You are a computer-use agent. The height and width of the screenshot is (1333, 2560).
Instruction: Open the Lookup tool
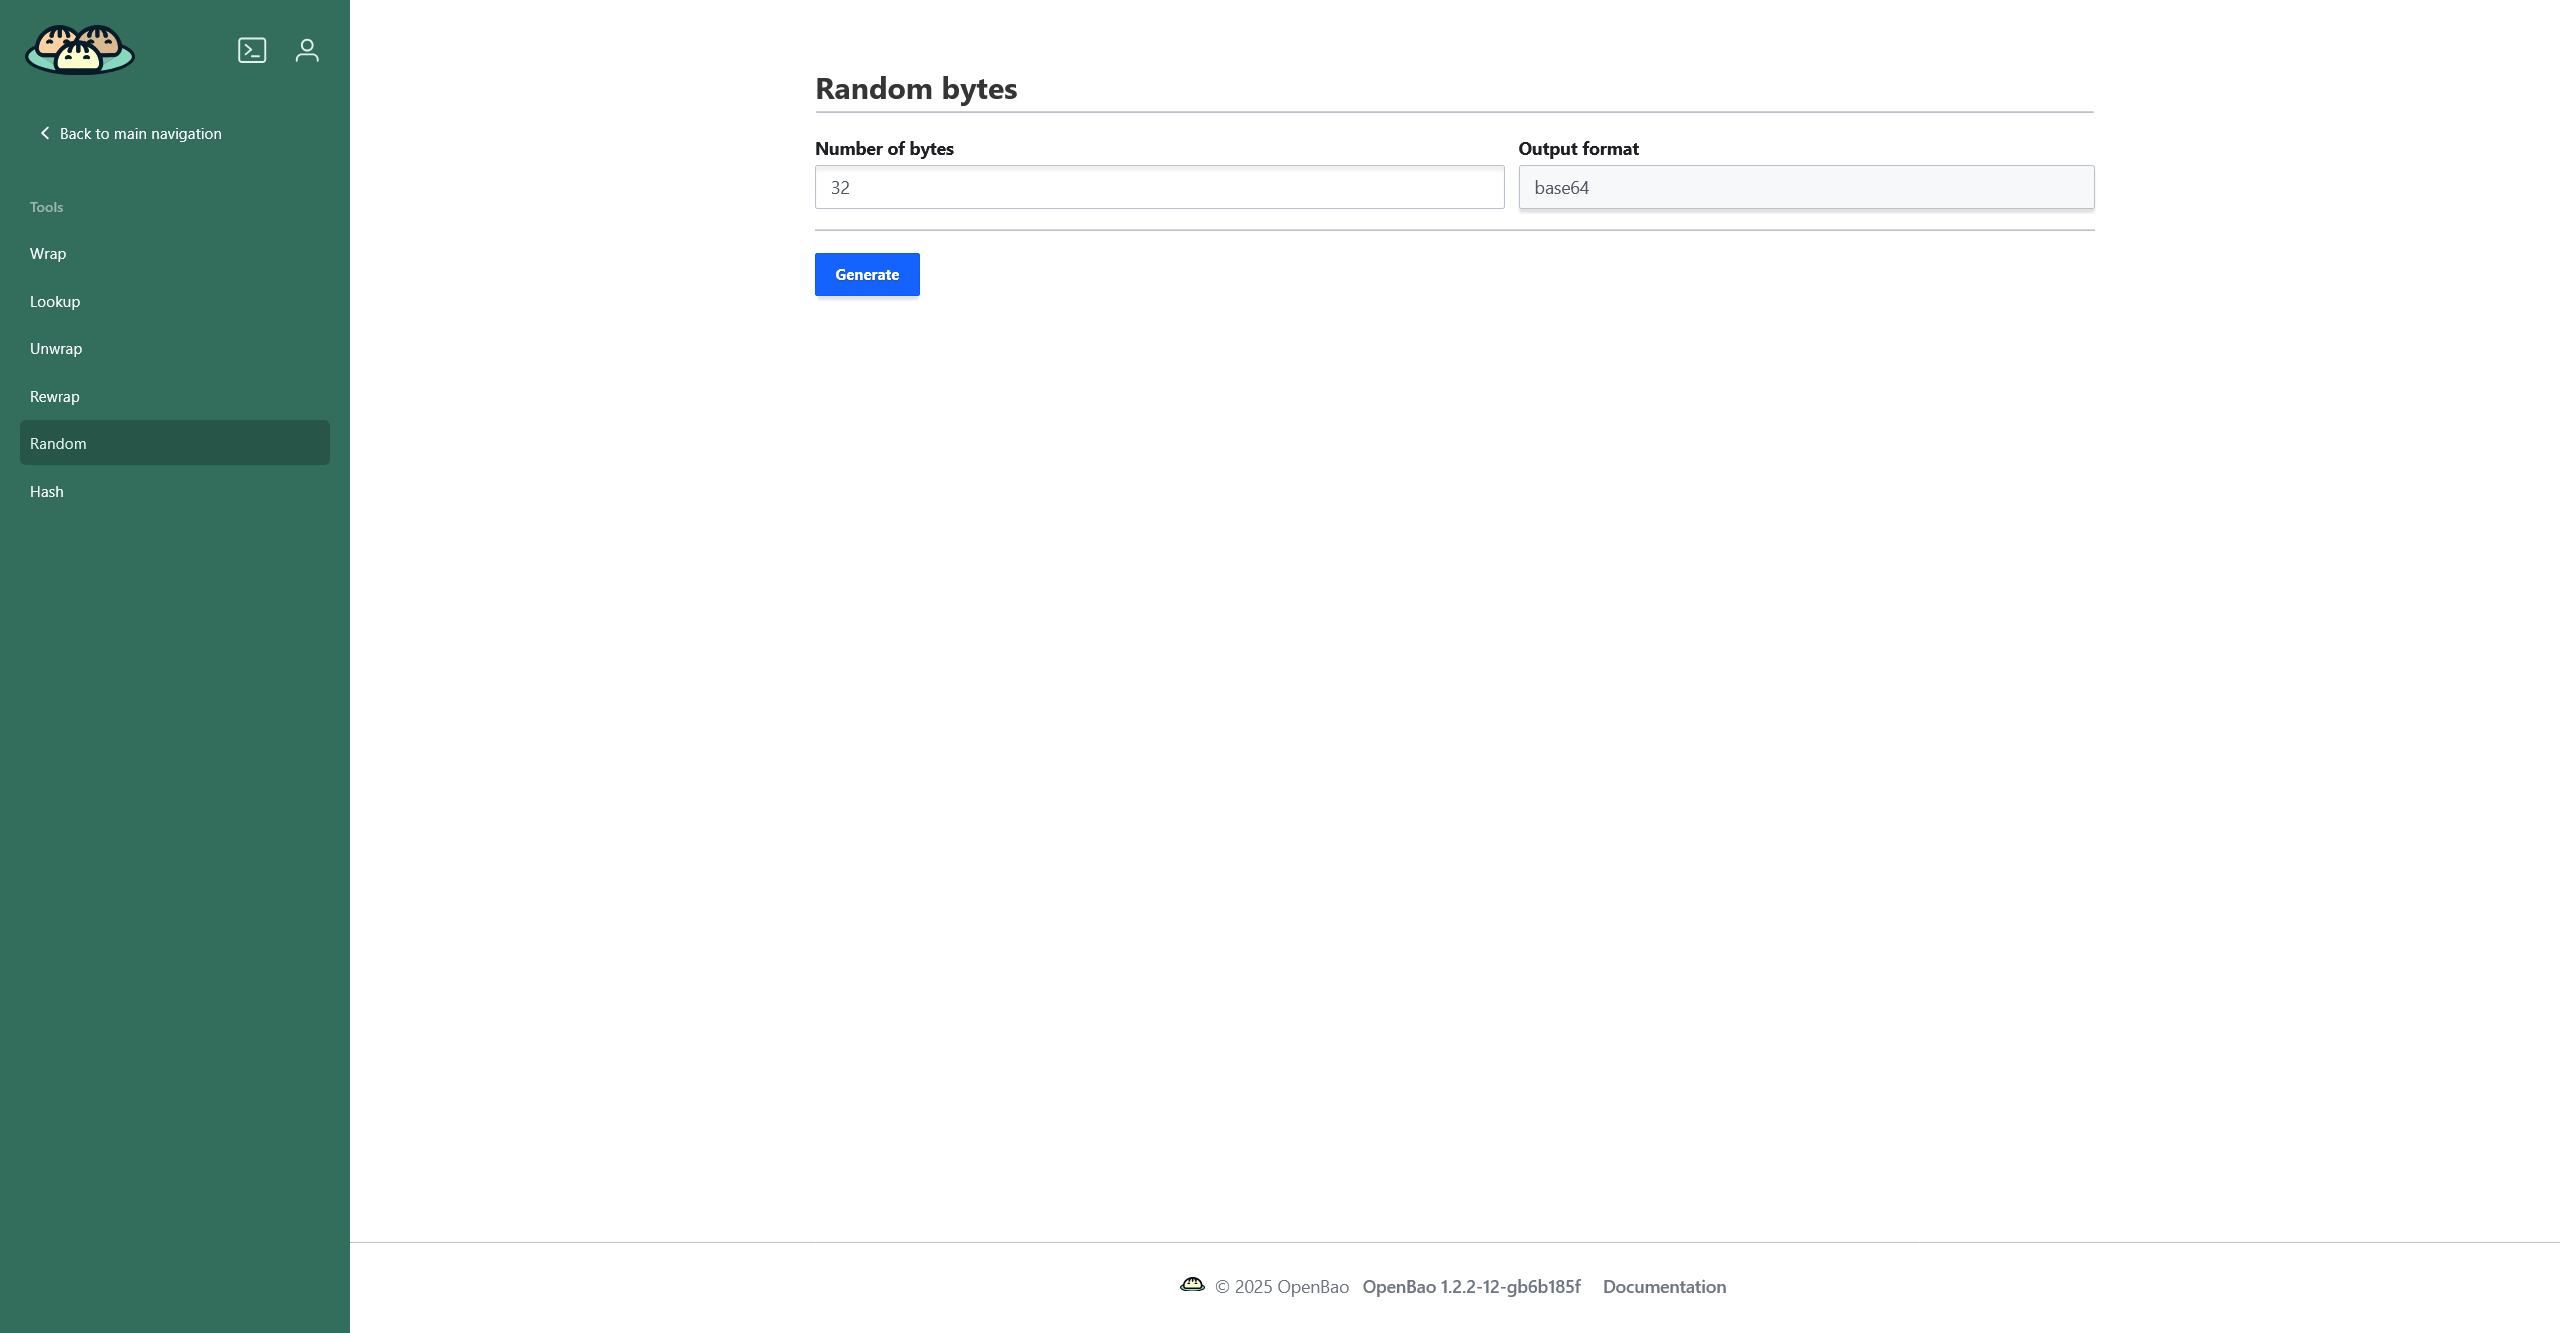point(55,301)
